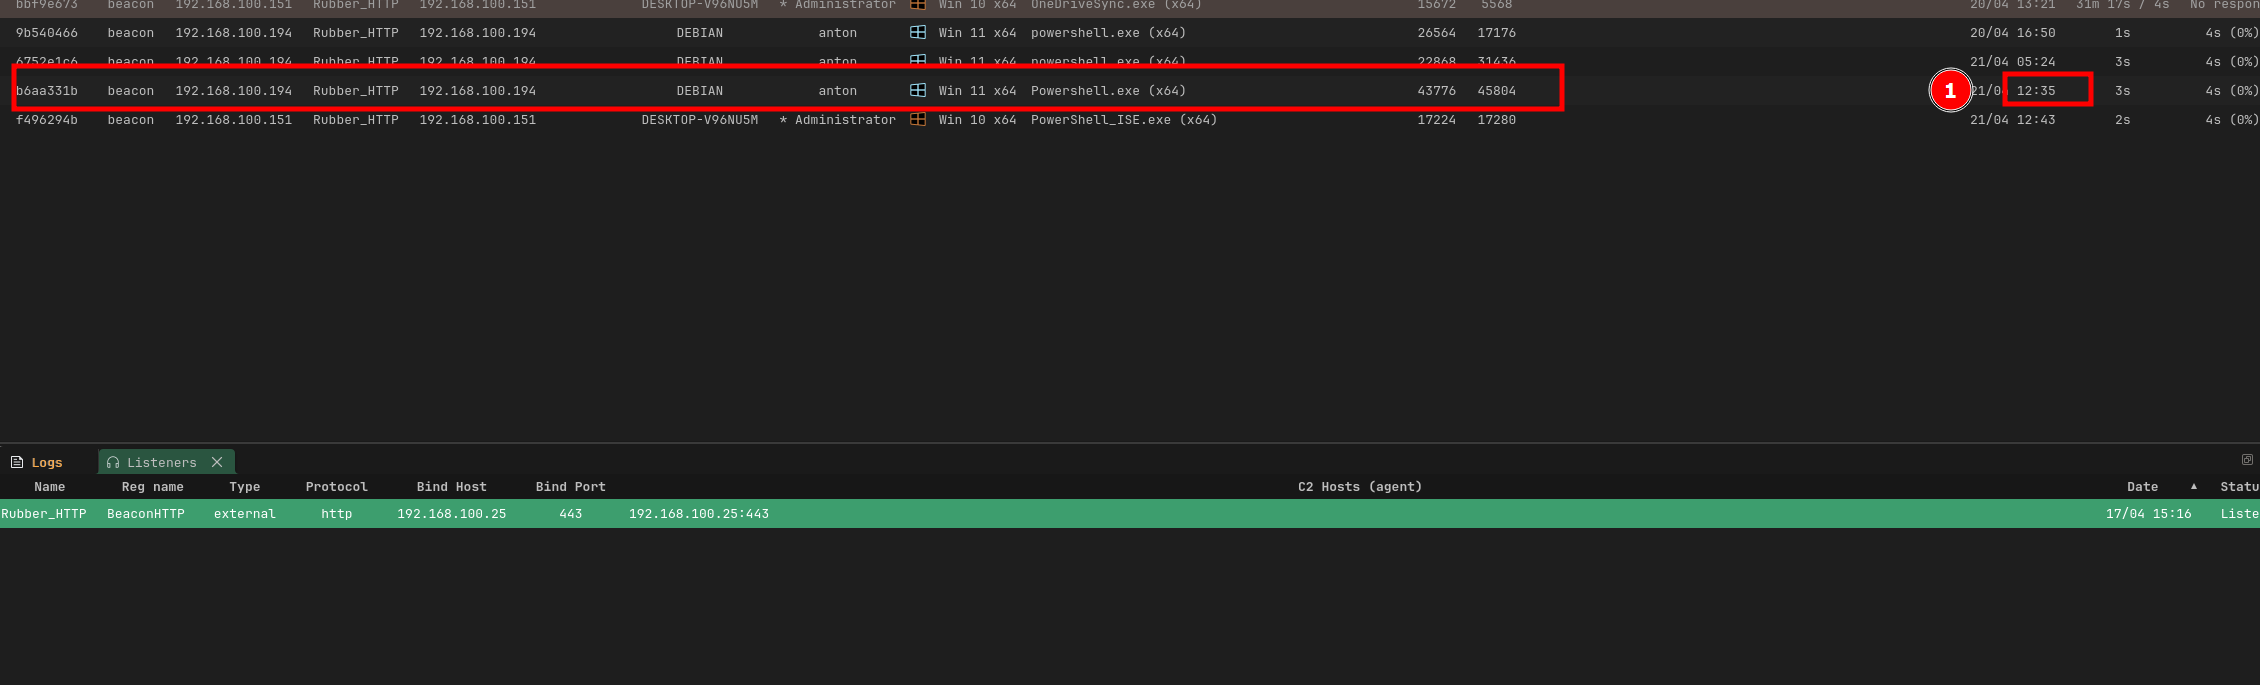Click the Windows icon on beacon b6aa331b
Screen dimensions: 2260x685
click(x=917, y=91)
